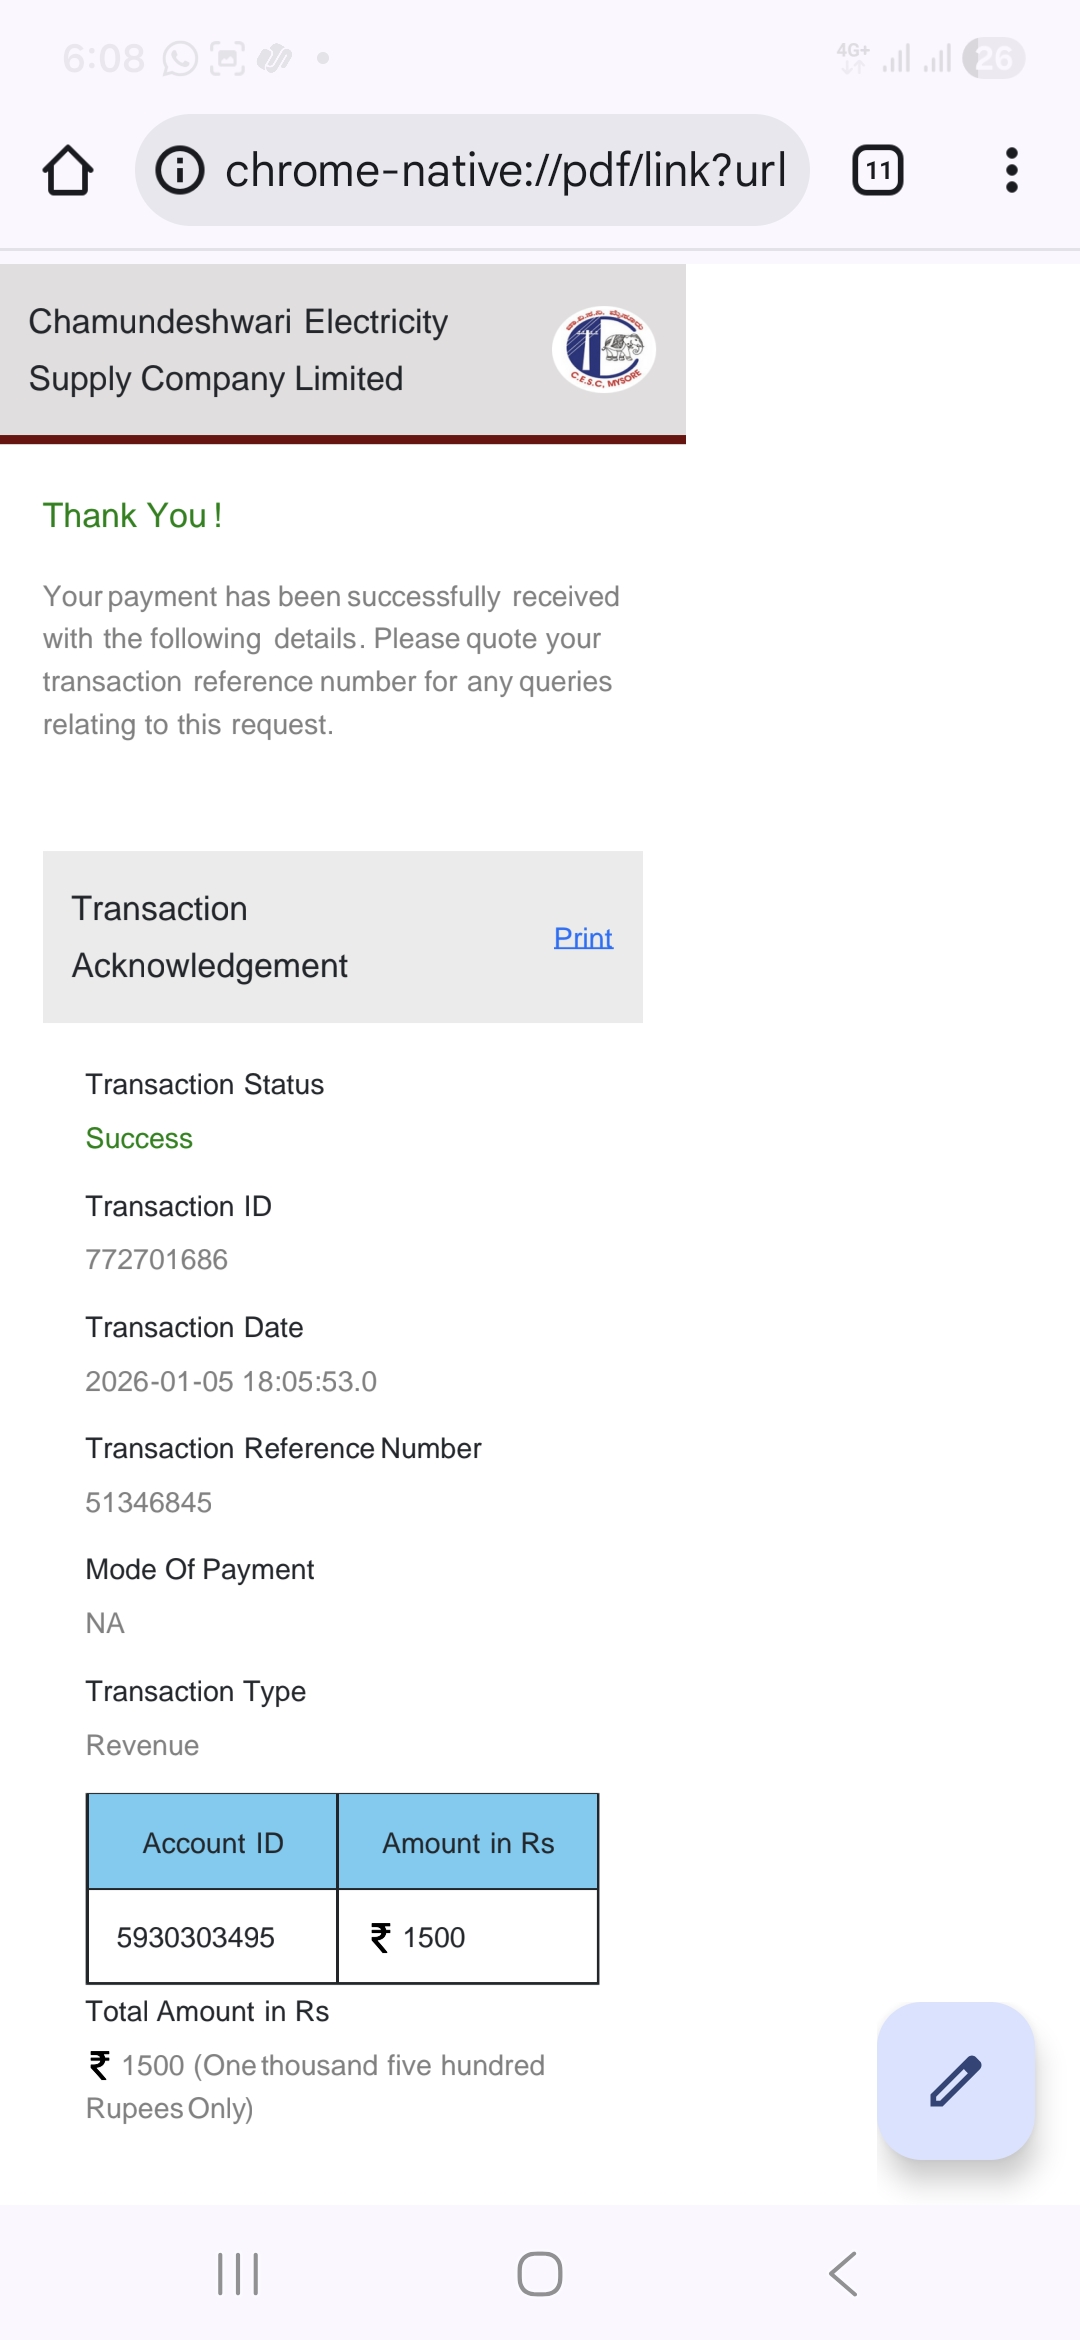Tap the chrome-native PDF address bar
This screenshot has width=1080, height=2340.
pyautogui.click(x=505, y=170)
